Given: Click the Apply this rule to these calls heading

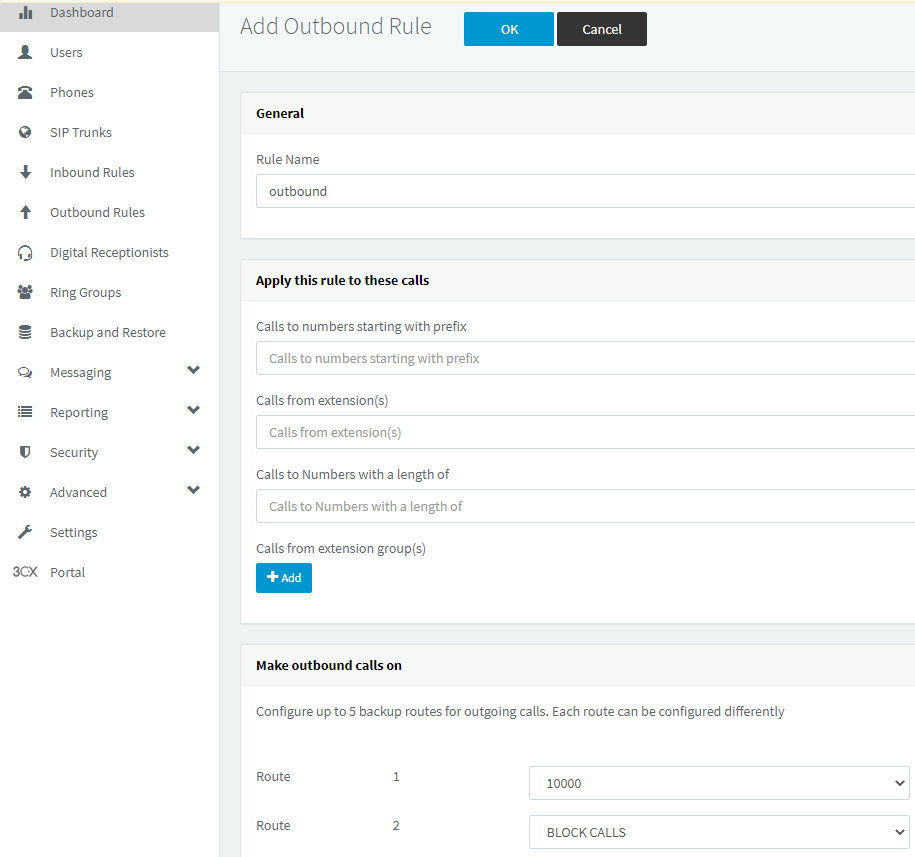Looking at the screenshot, I should (343, 281).
